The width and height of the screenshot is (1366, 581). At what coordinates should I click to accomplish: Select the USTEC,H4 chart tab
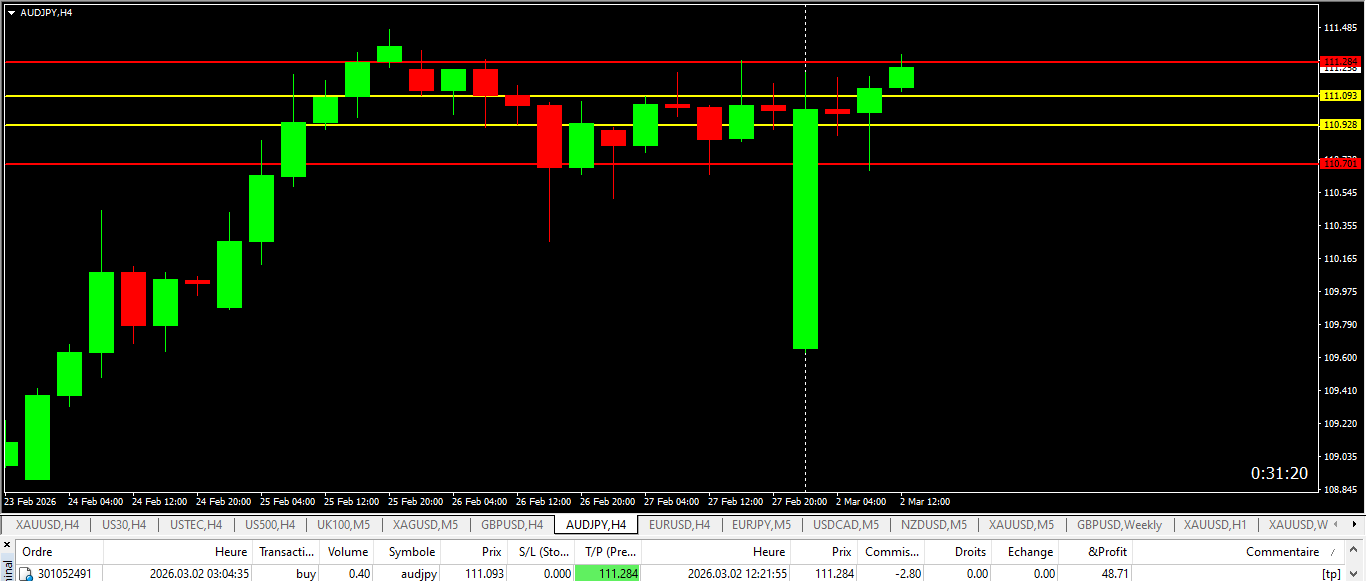(x=196, y=524)
